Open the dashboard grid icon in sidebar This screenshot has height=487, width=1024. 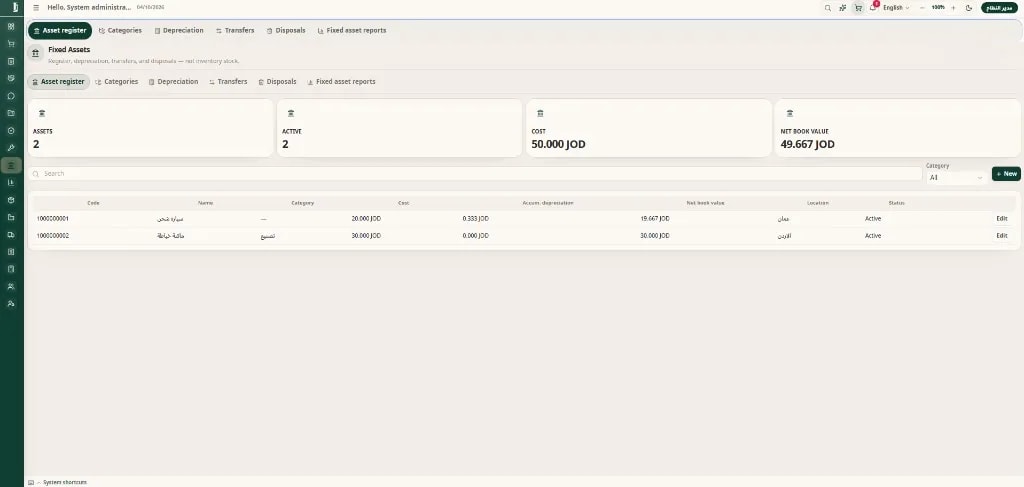[11, 27]
